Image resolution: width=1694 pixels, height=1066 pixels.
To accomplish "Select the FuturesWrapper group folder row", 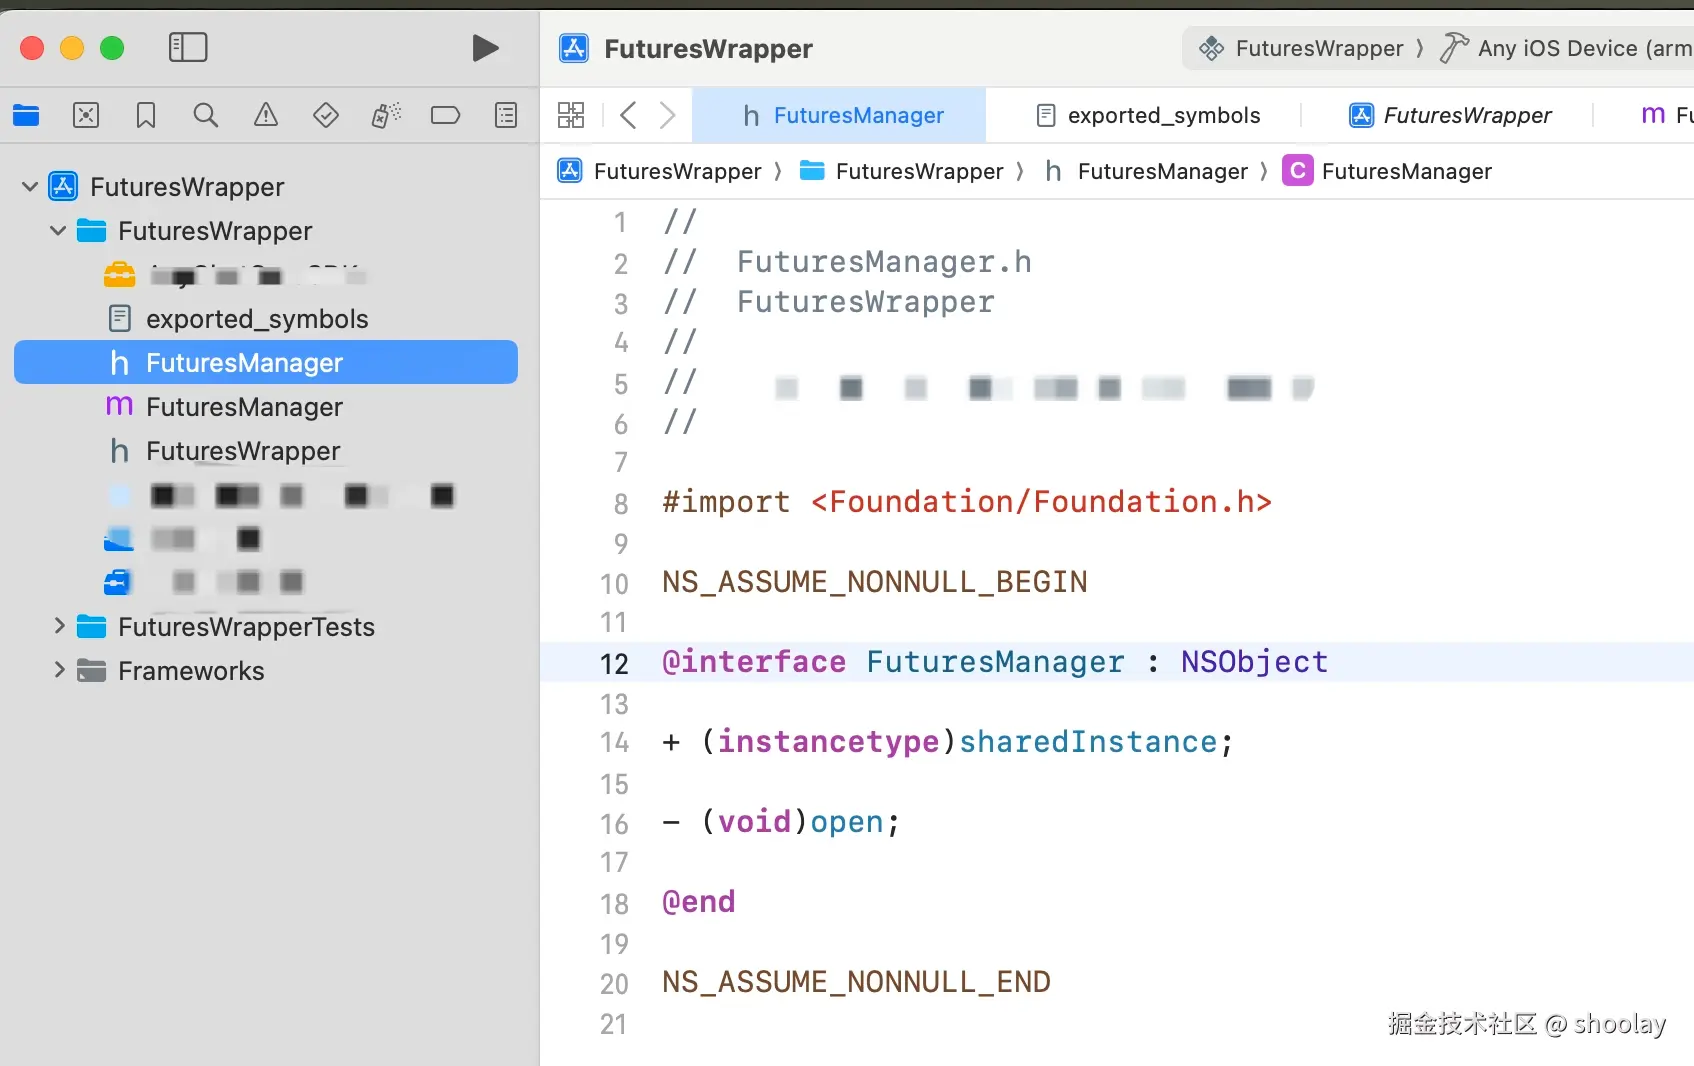I will pyautogui.click(x=215, y=231).
